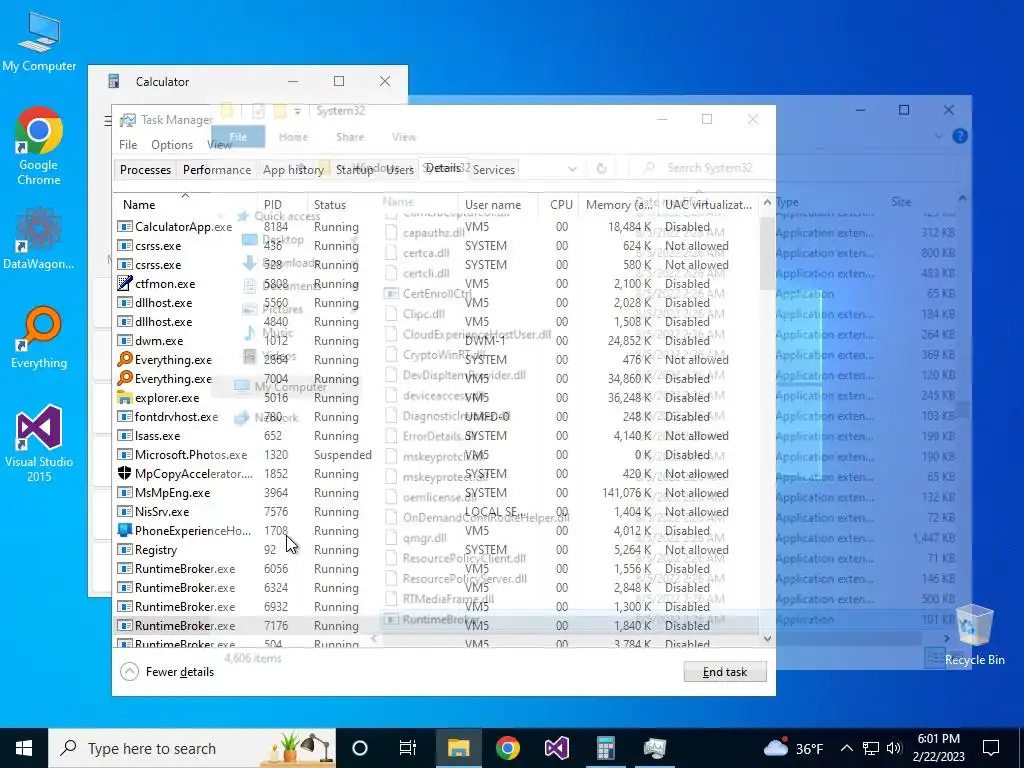
Task: Select the Recycle Bin desktop icon
Action: coord(974,635)
